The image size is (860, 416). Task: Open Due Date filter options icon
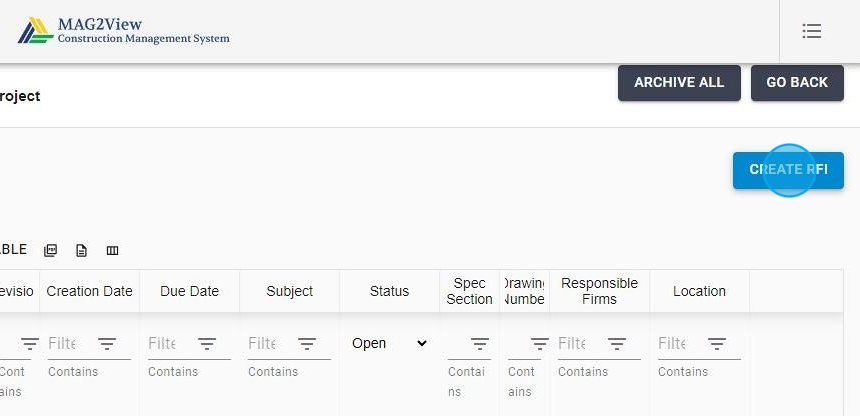coord(207,343)
